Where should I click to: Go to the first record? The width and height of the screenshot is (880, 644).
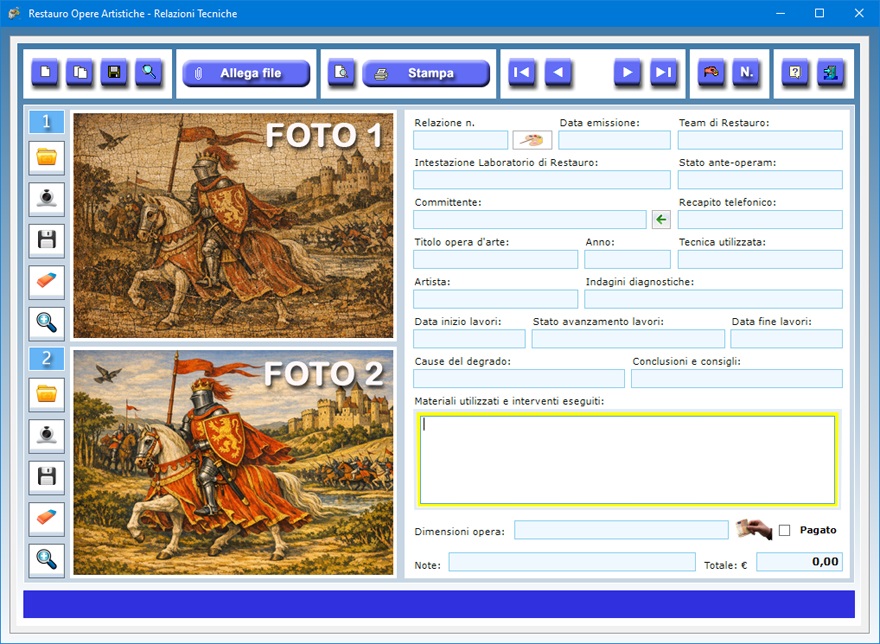pyautogui.click(x=521, y=72)
